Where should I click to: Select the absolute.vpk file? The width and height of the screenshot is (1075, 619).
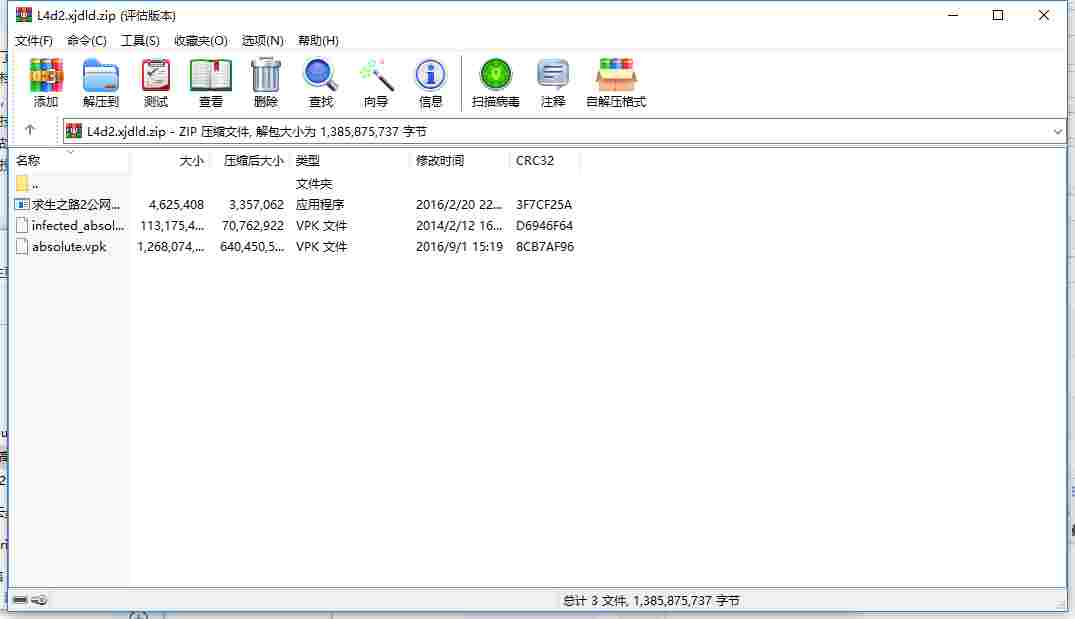[296, 247]
